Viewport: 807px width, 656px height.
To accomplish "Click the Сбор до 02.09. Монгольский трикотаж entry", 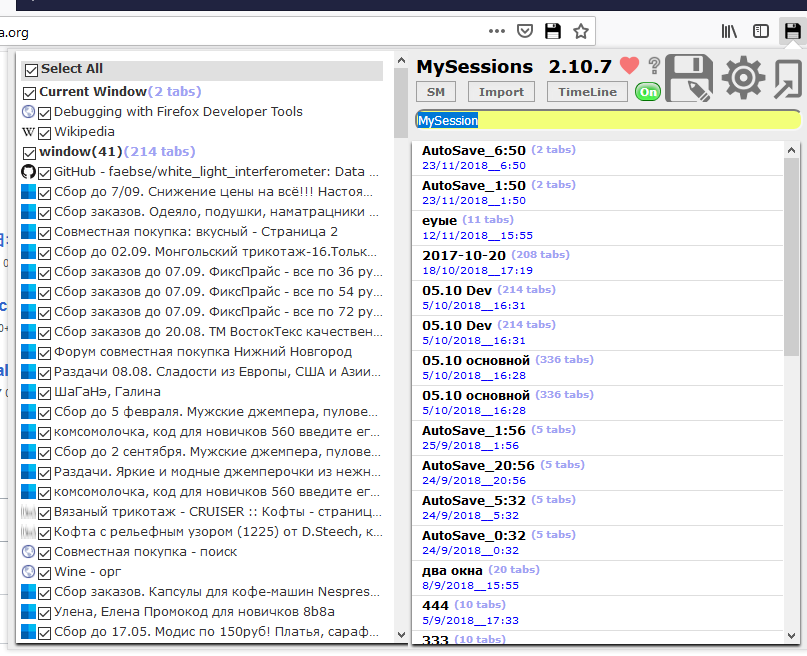I will click(216, 252).
